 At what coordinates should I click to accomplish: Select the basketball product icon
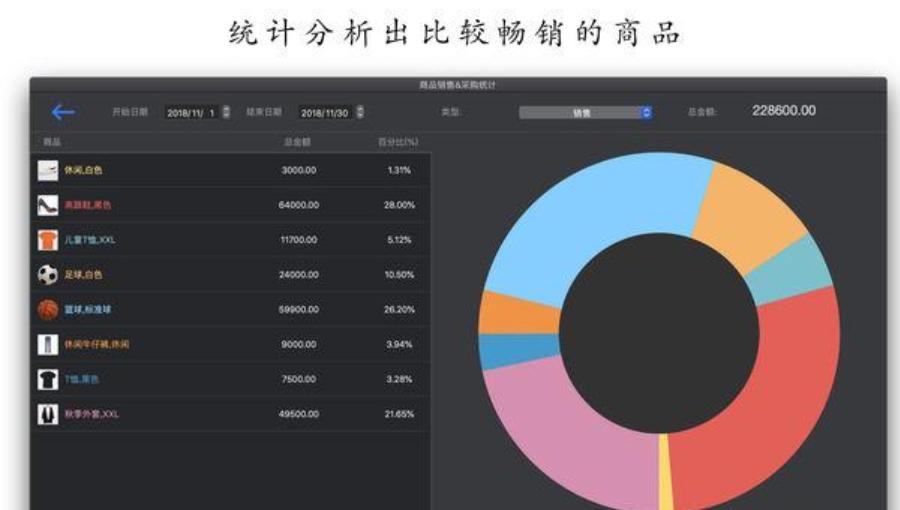click(48, 310)
